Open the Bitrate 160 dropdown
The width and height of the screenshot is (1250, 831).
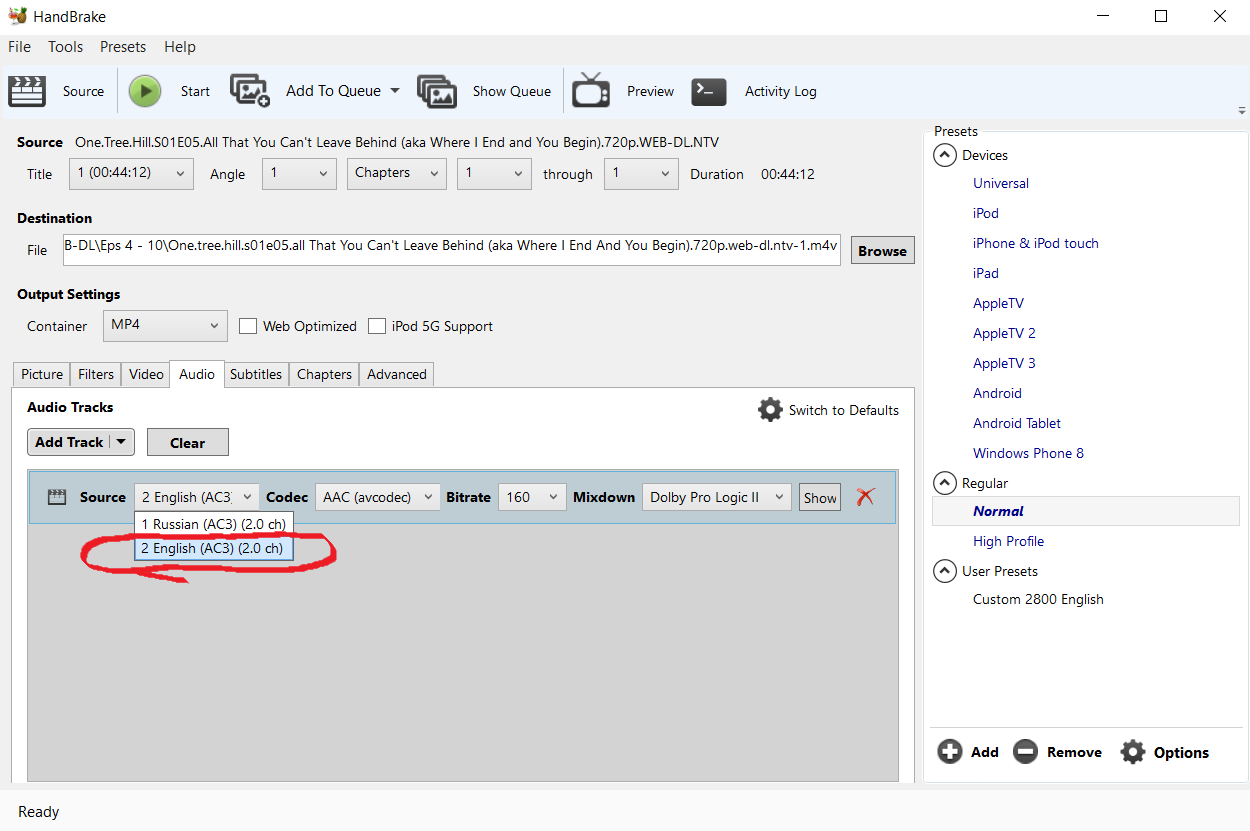coord(532,497)
